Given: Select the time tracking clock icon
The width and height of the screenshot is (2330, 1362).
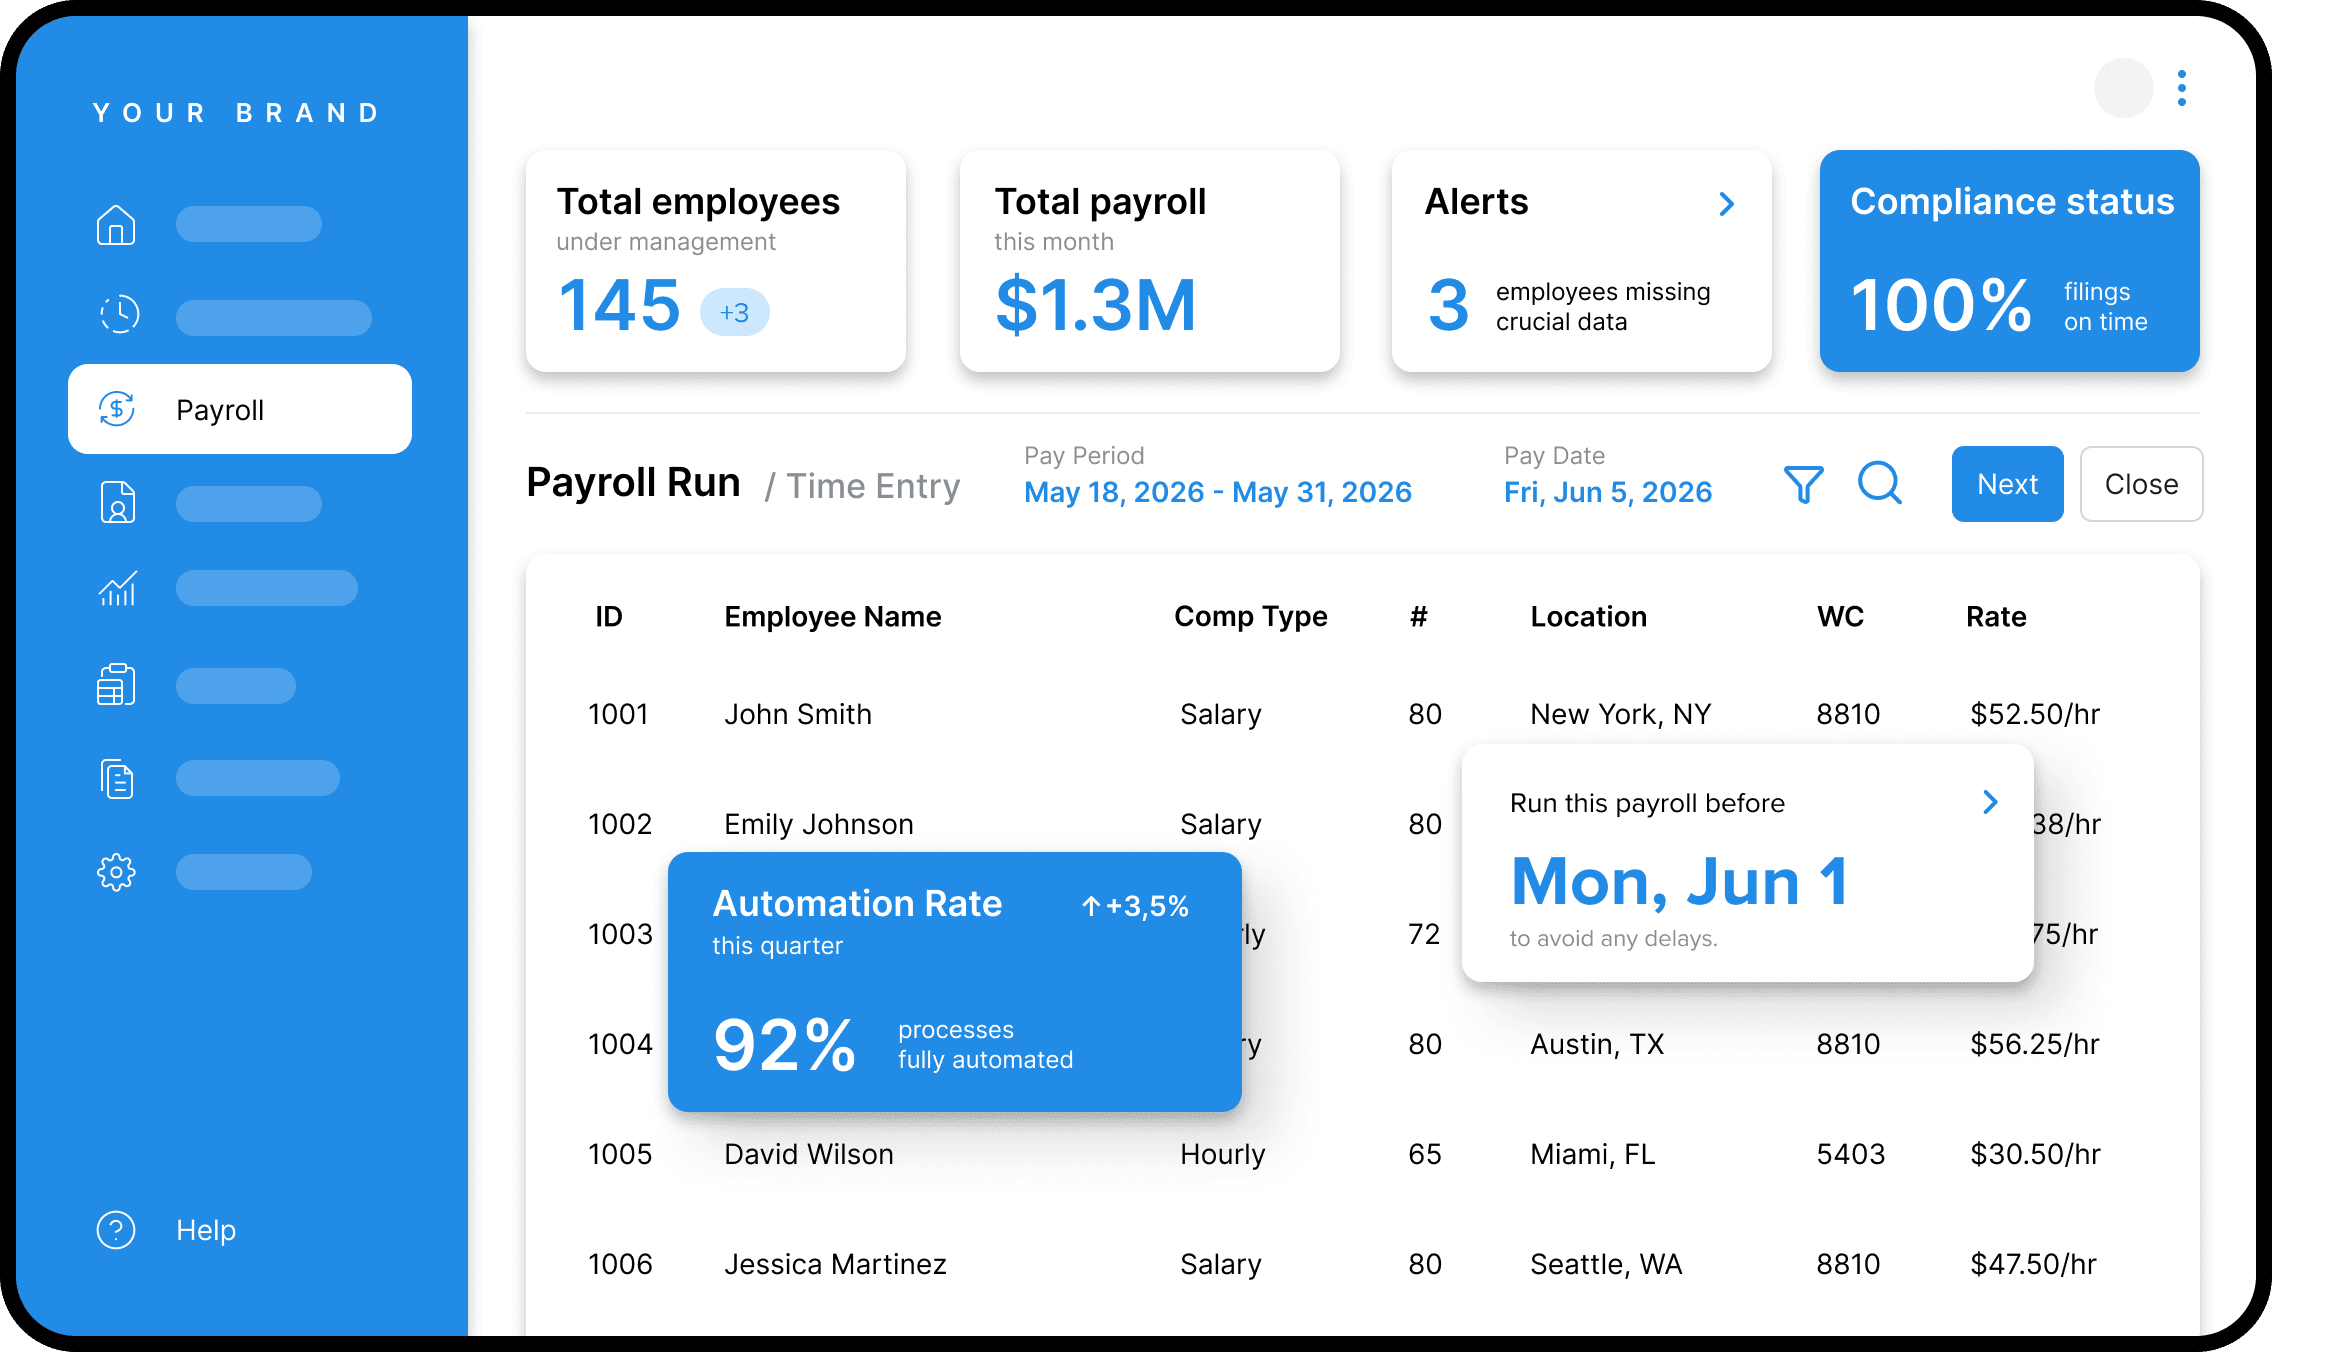Looking at the screenshot, I should coord(118,312).
